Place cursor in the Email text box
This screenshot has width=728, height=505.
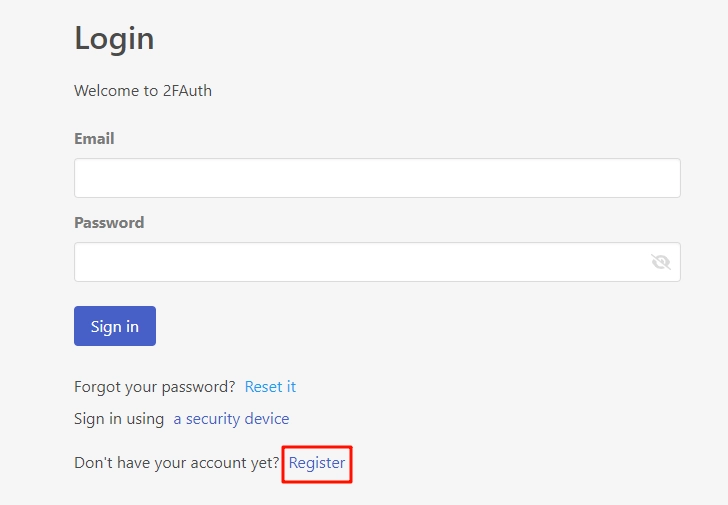(x=377, y=178)
